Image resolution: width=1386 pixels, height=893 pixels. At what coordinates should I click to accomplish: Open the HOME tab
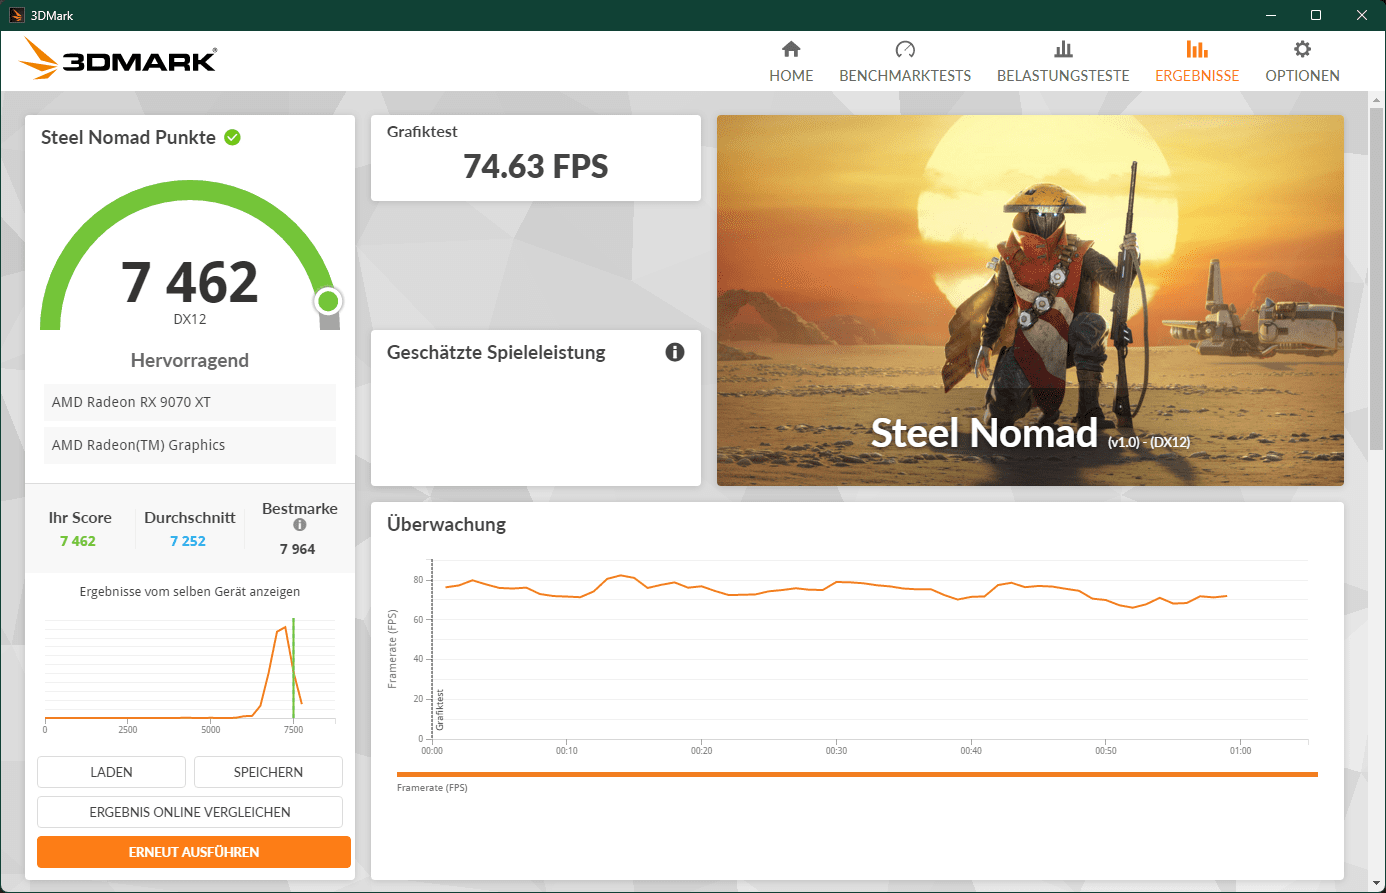[x=791, y=61]
